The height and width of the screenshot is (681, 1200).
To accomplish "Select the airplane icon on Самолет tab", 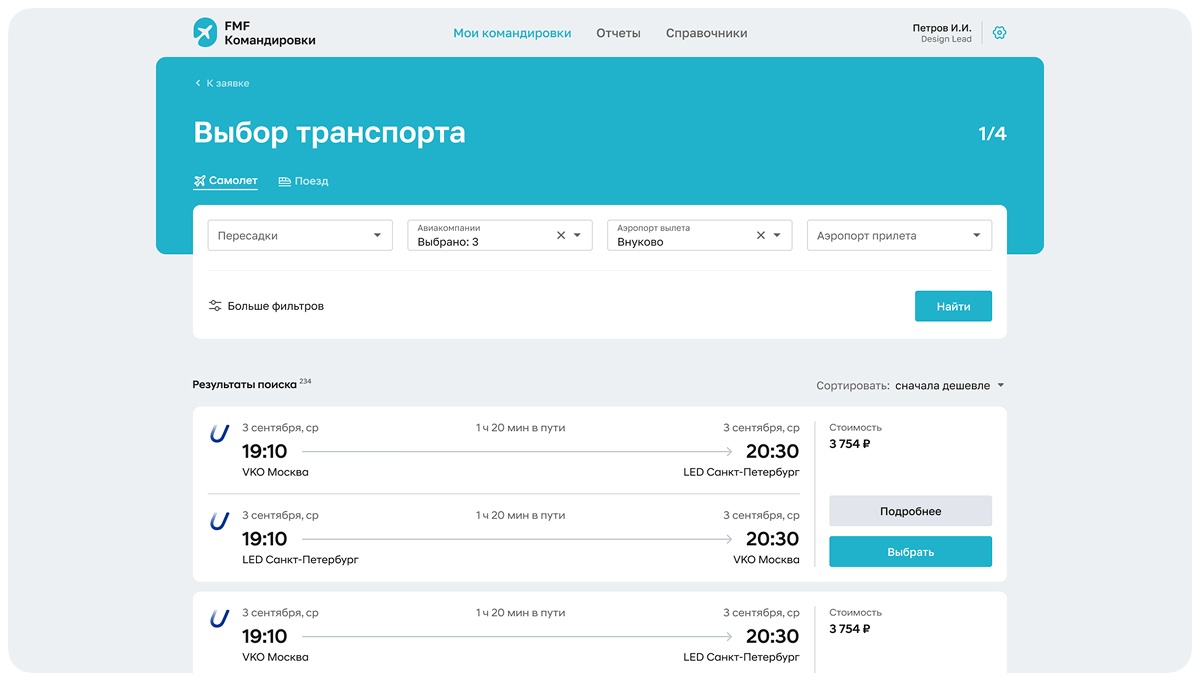I will [x=199, y=181].
